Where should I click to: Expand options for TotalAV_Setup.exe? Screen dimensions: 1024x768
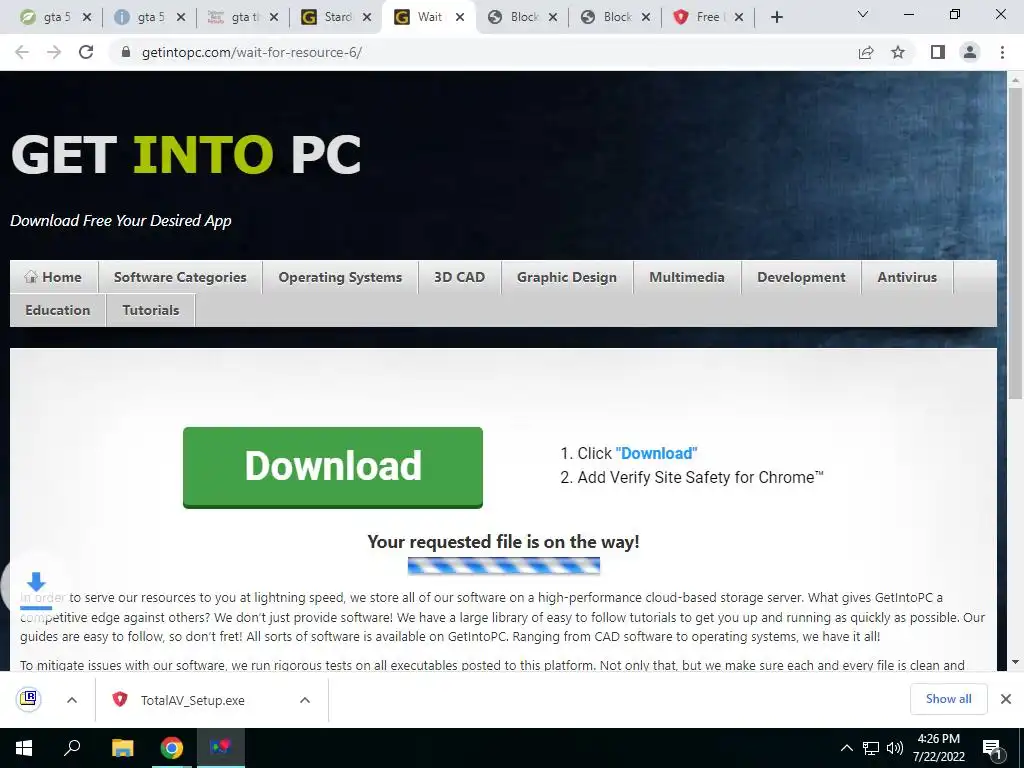tap(305, 700)
